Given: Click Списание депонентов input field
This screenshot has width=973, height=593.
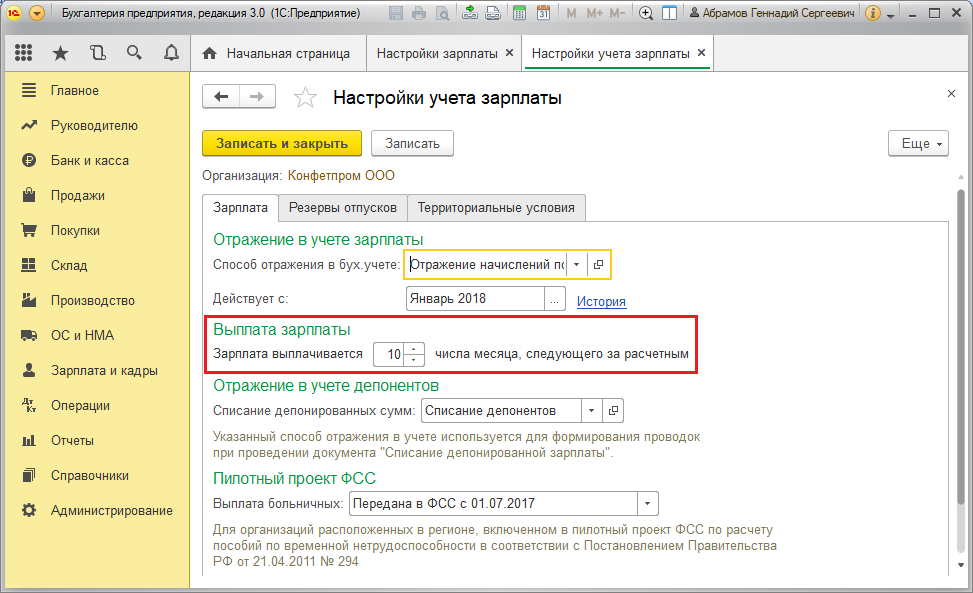Looking at the screenshot, I should [501, 411].
